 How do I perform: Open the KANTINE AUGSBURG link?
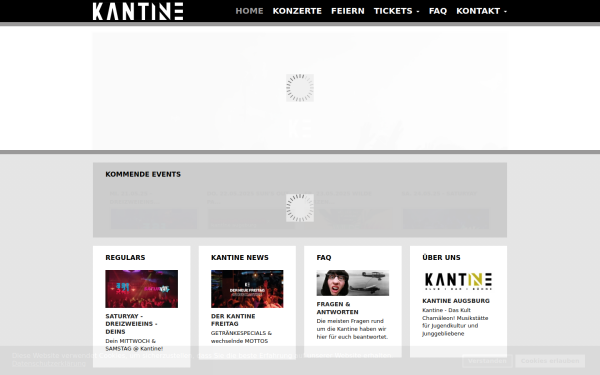click(456, 301)
